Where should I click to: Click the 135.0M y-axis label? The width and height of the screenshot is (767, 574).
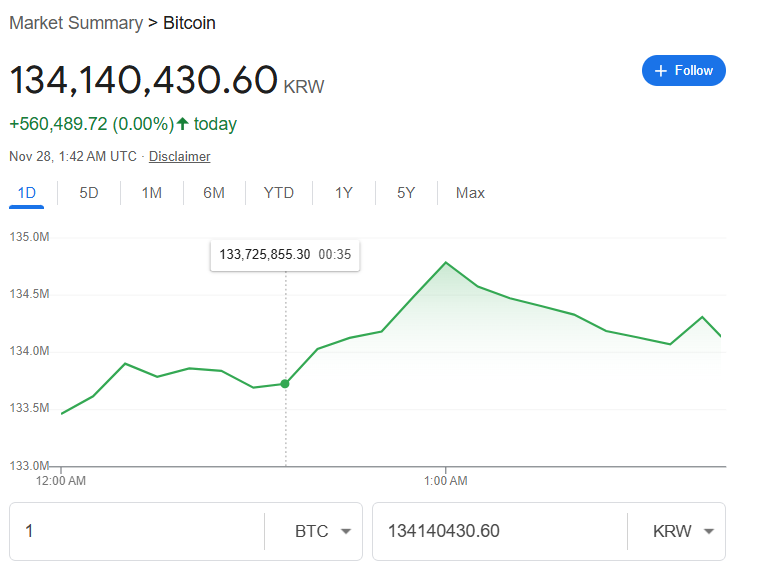(29, 237)
